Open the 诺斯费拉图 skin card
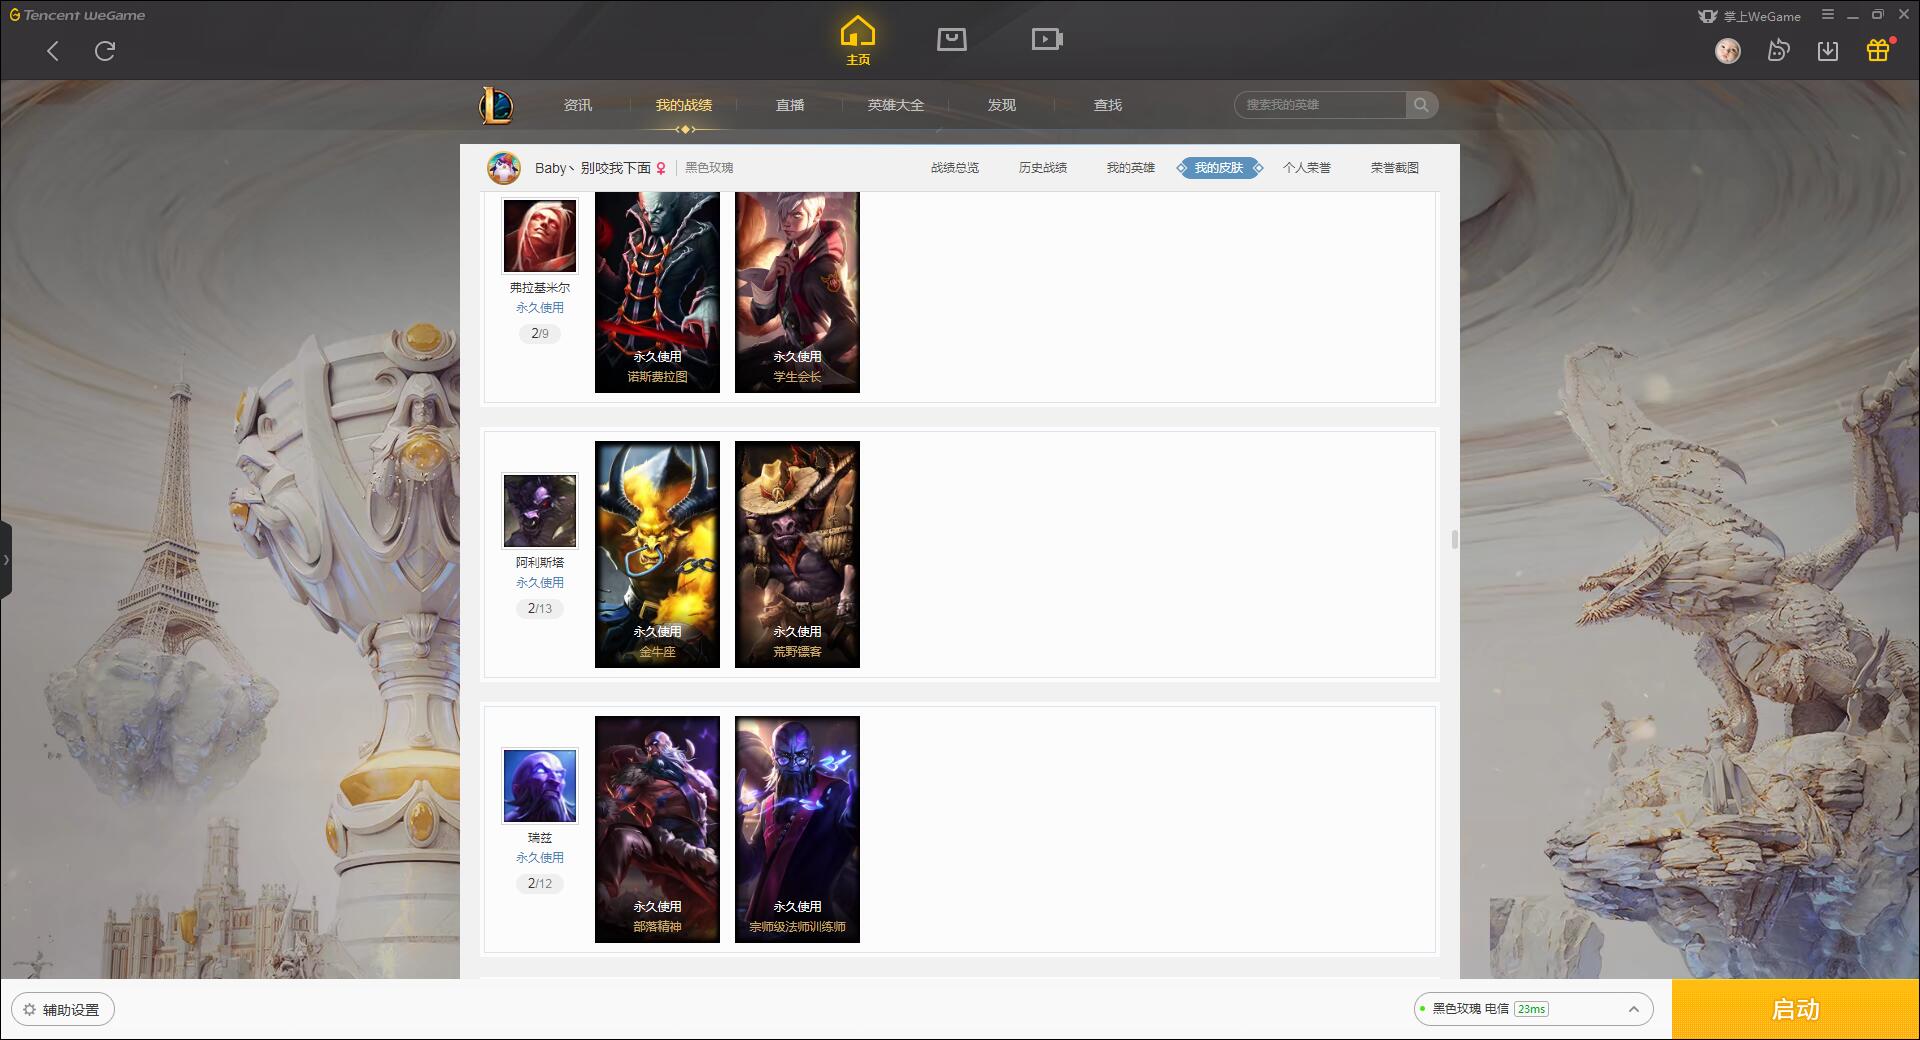The image size is (1920, 1040). tap(657, 292)
